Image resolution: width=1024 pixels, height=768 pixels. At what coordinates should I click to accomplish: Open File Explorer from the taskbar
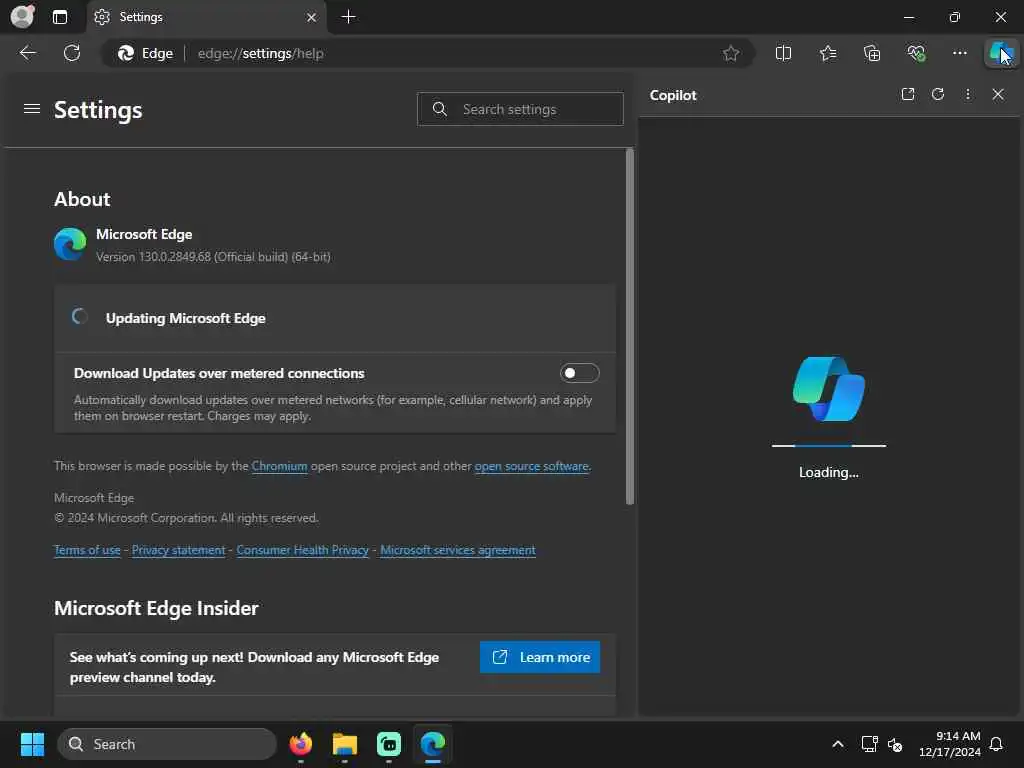click(345, 744)
